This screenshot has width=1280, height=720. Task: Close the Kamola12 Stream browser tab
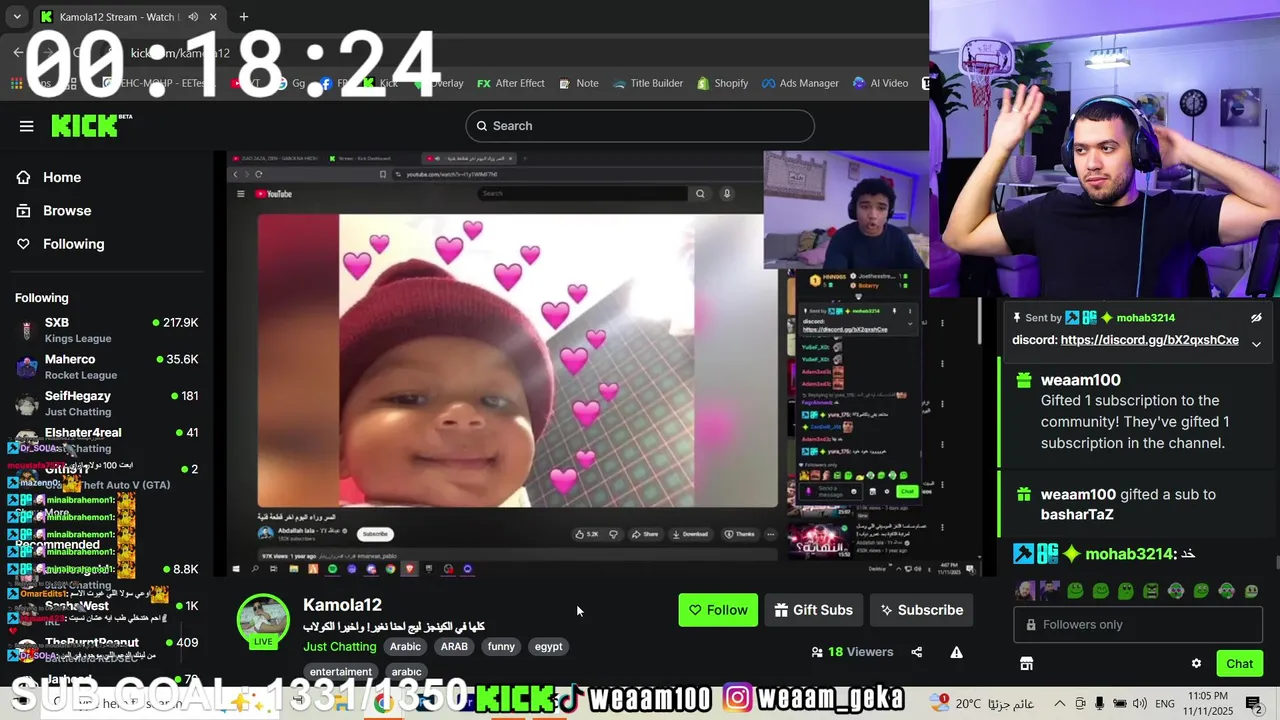213,17
